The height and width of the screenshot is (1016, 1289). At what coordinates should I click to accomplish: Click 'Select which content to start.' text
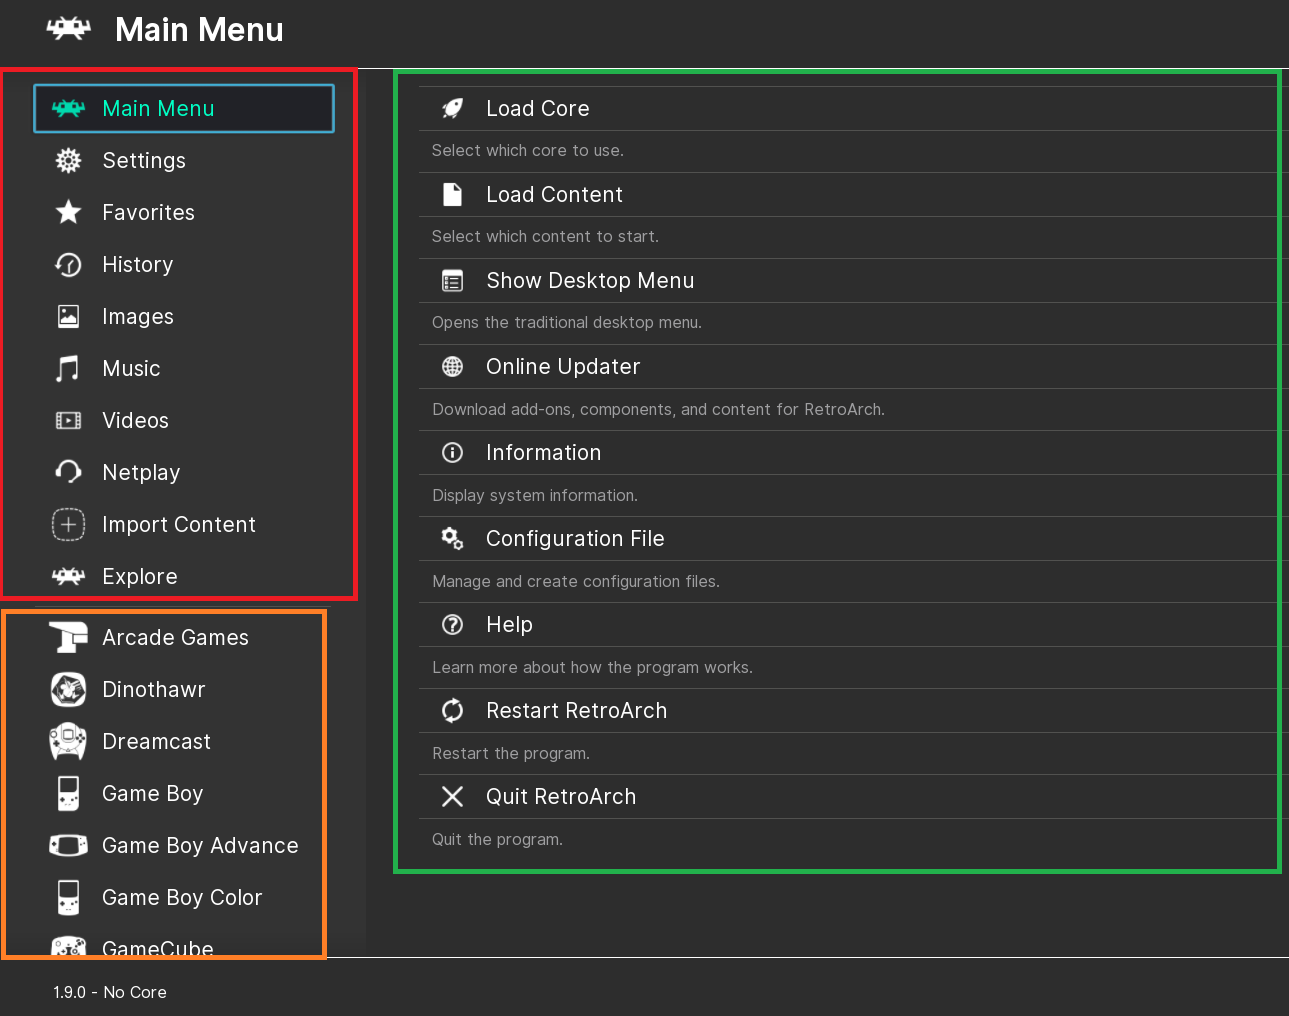545,237
